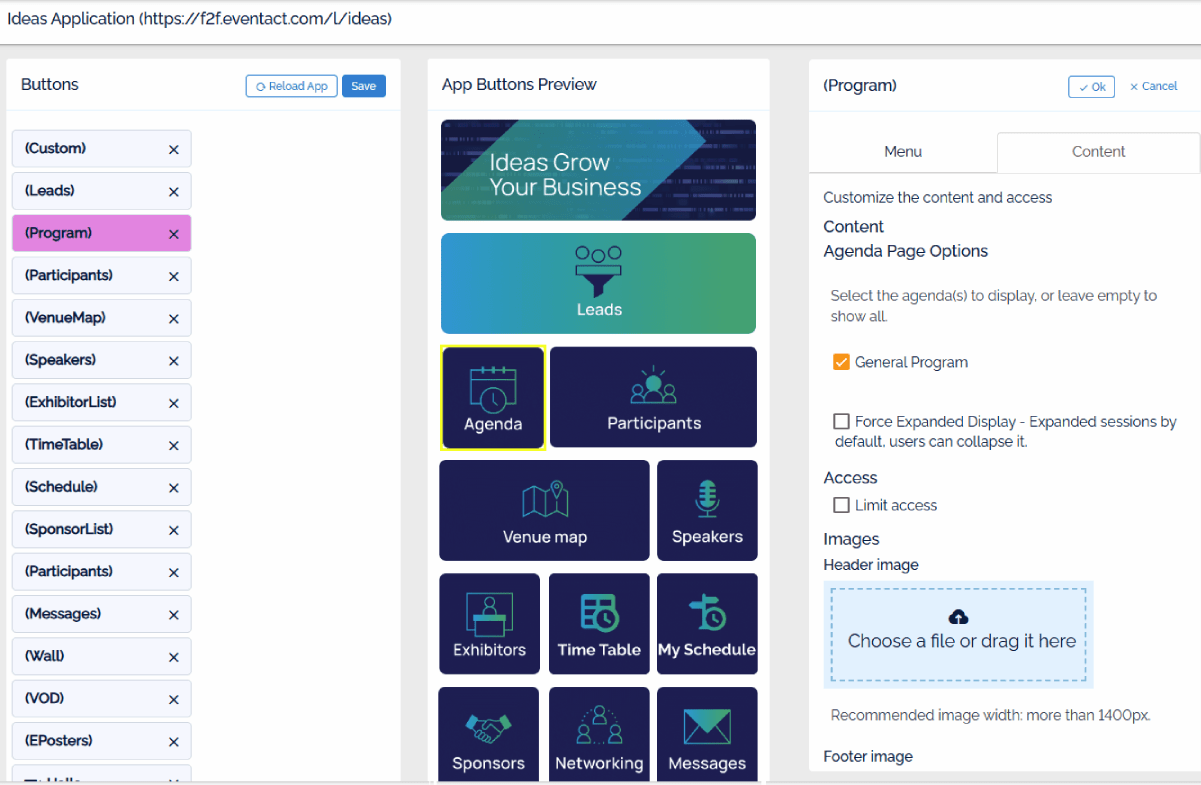Switch to the Menu tab
1201x785 pixels.
pos(902,152)
